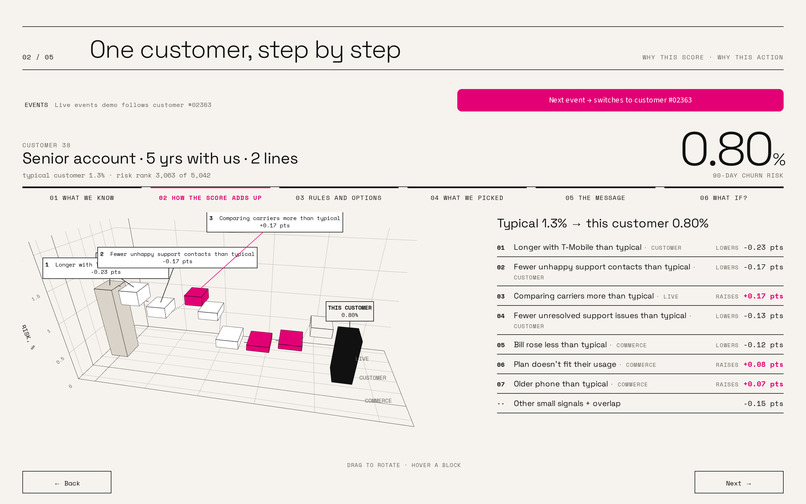Select row 02 Fewer unhappy support contacts
Viewport: 806px width, 504px height.
point(640,272)
